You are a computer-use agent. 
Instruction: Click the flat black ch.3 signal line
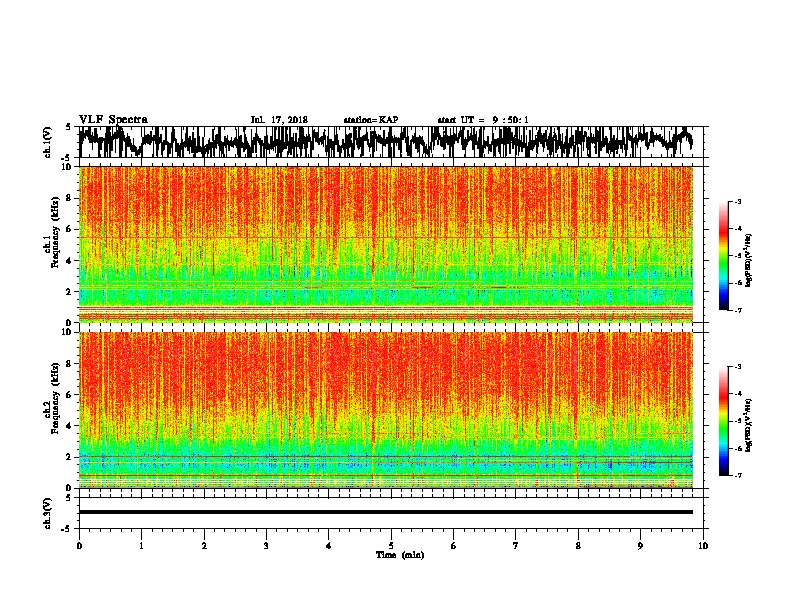pyautogui.click(x=385, y=512)
